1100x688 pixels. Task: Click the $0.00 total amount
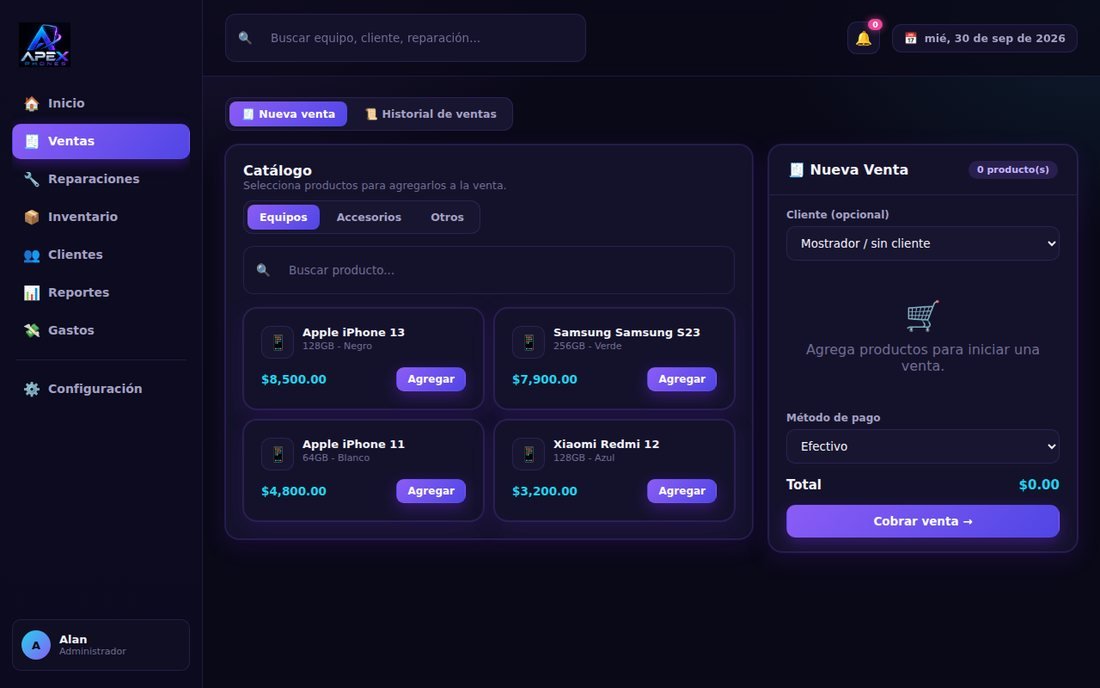[1039, 485]
